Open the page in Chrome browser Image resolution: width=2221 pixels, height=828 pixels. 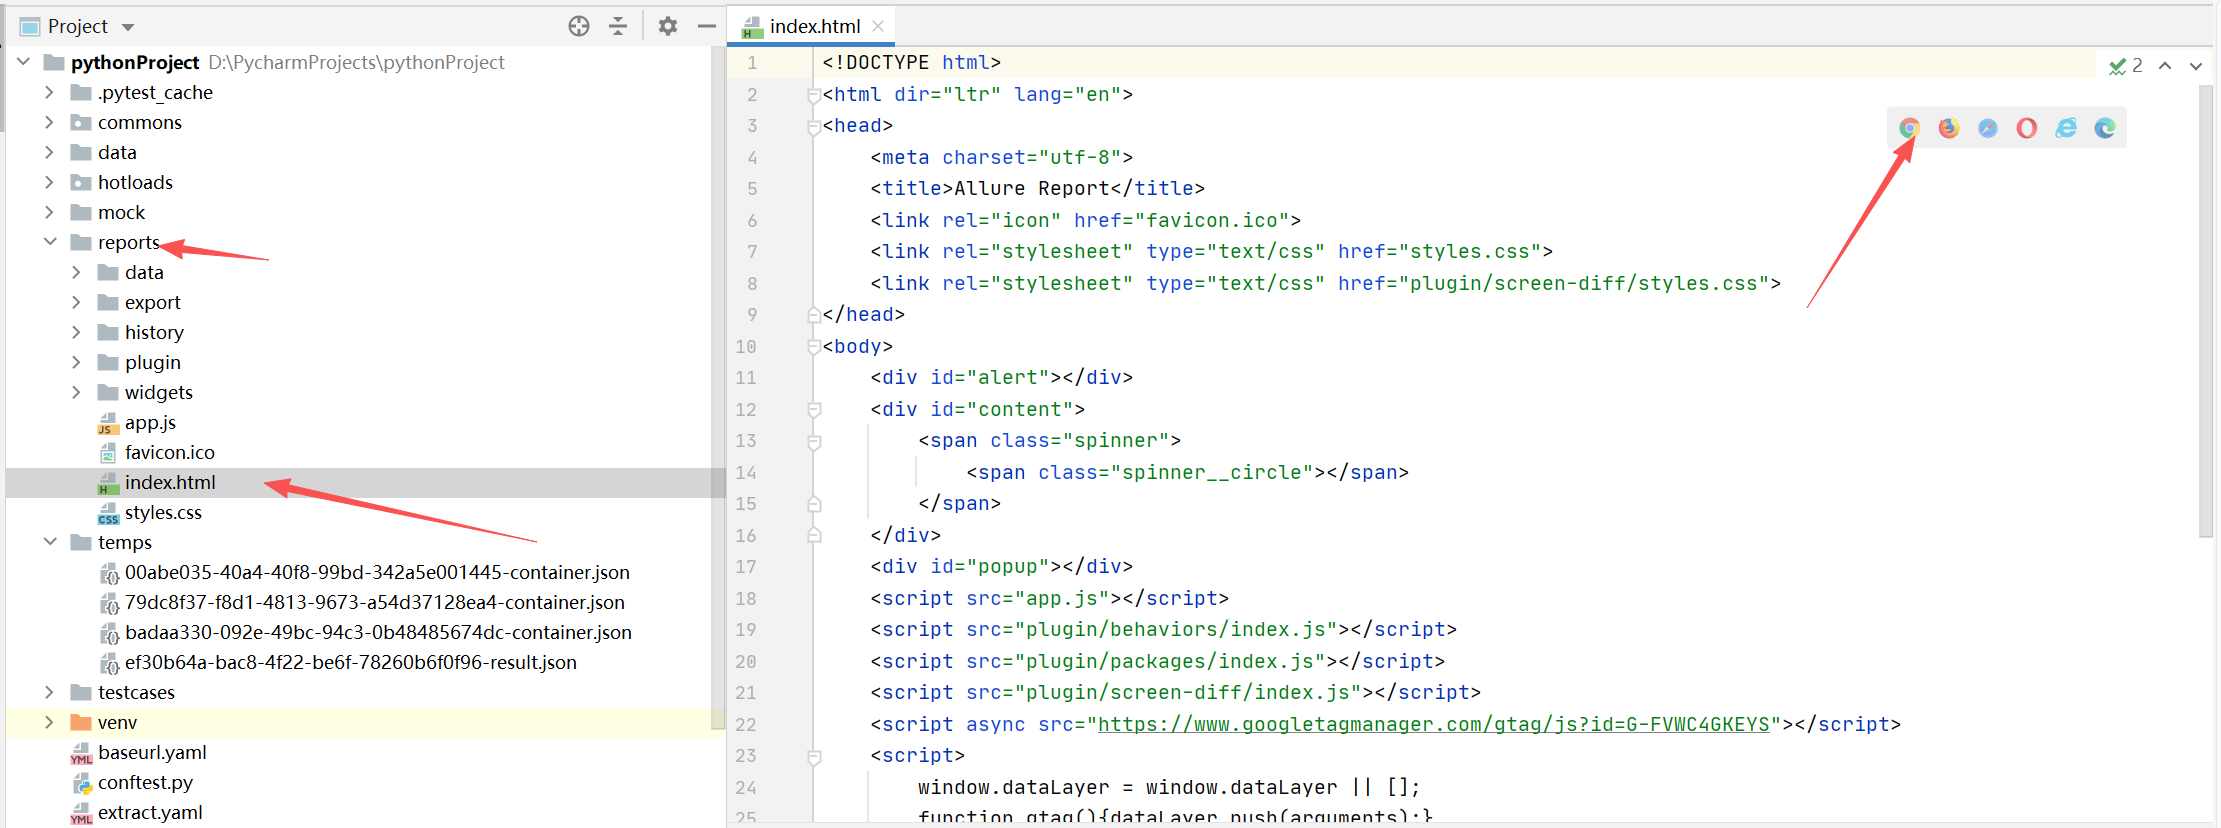pyautogui.click(x=1909, y=128)
